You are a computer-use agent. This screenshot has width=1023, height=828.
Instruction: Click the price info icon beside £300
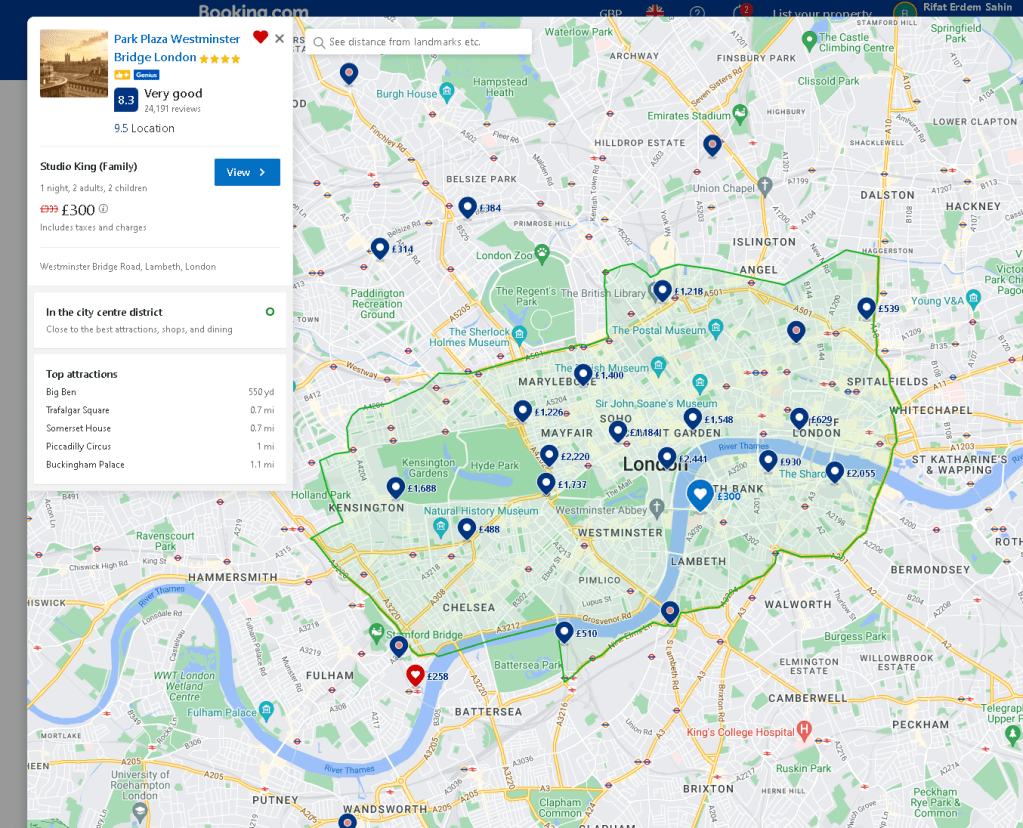pyautogui.click(x=103, y=209)
